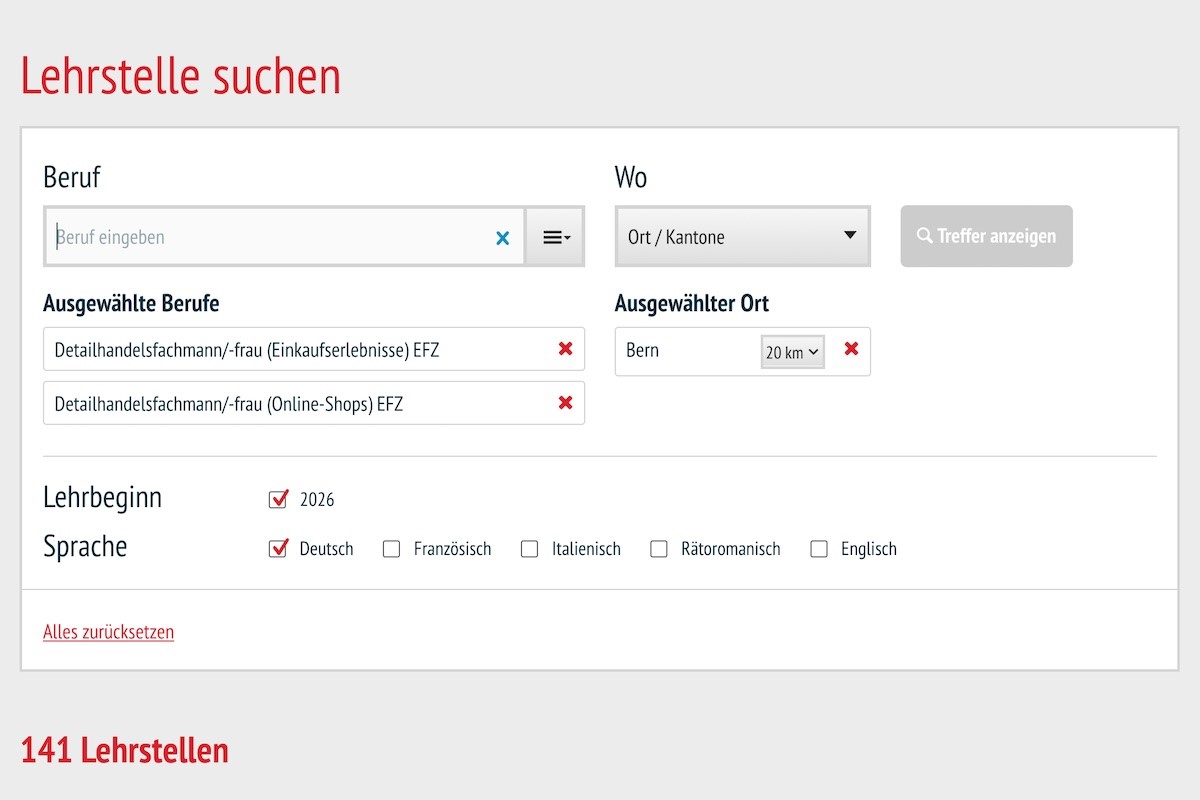
Task: Open the profession list menu icon
Action: [x=556, y=237]
